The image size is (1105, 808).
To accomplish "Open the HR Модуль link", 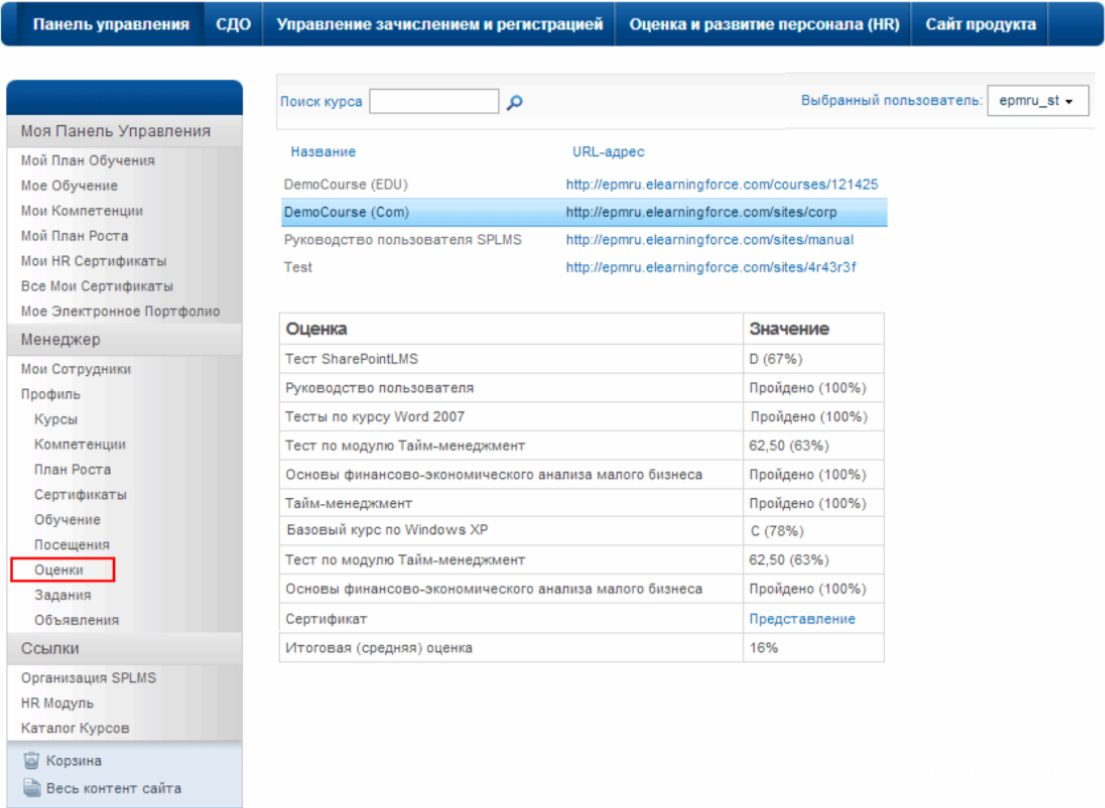I will [56, 703].
